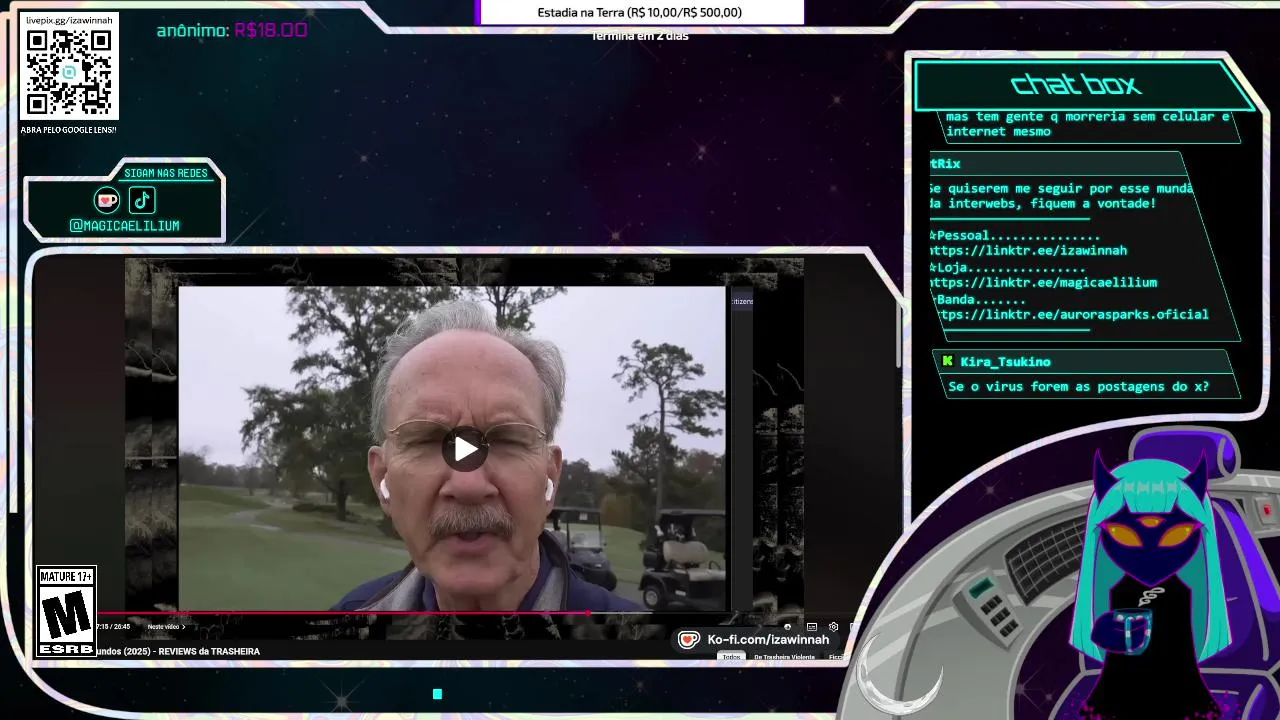Select the 'Da Trasheira Violenta' chip
Screen dimensions: 1280x720
point(784,657)
